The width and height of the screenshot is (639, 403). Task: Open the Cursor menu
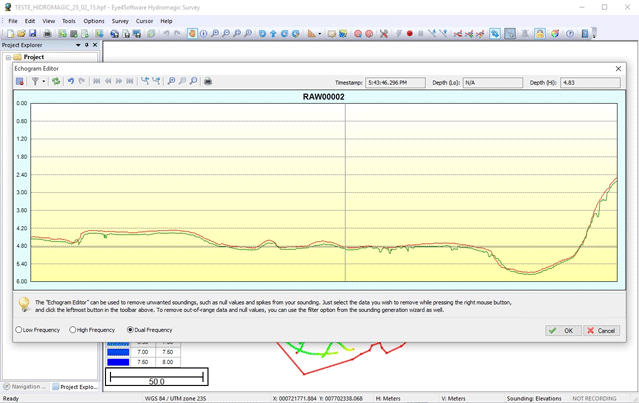pos(144,21)
